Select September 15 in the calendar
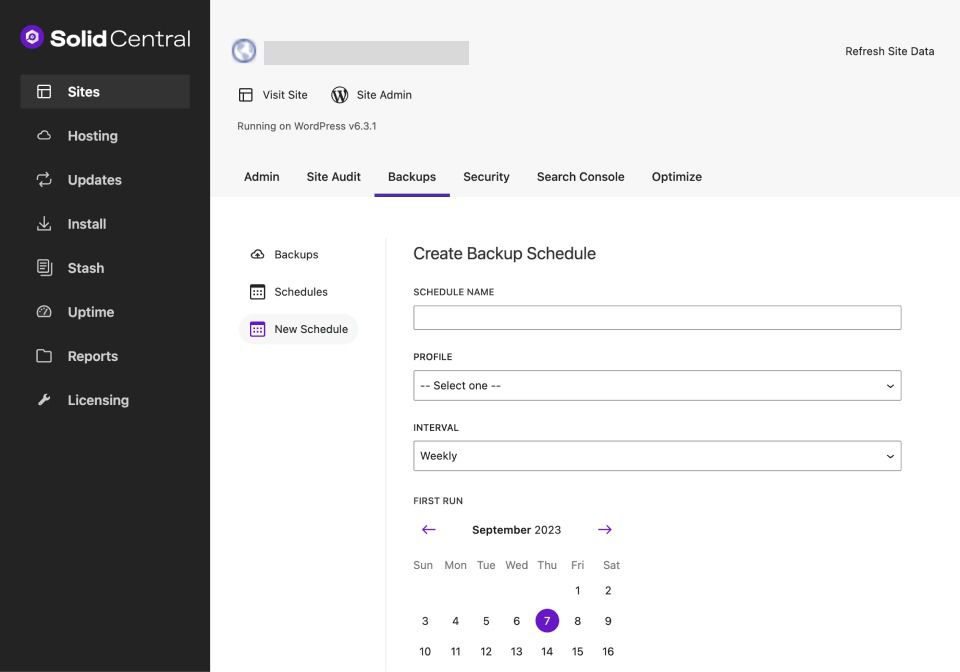Screen dimensions: 960x672 click(x=577, y=652)
